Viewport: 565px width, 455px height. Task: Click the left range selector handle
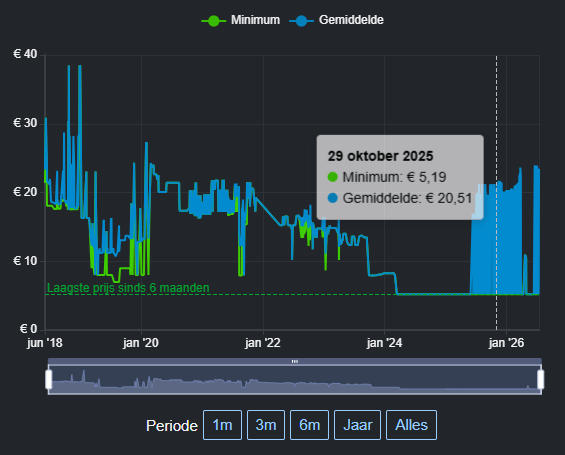click(49, 379)
